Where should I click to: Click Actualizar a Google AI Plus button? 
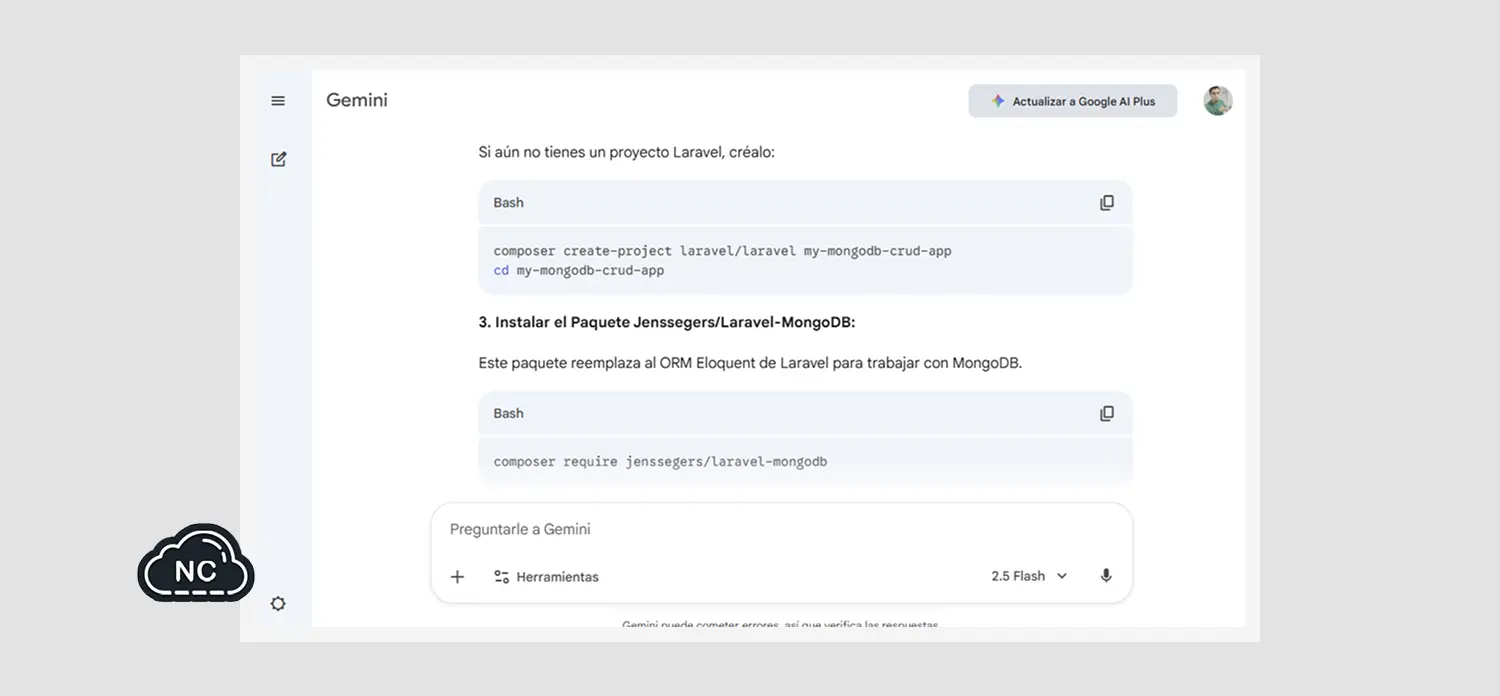(x=1072, y=101)
